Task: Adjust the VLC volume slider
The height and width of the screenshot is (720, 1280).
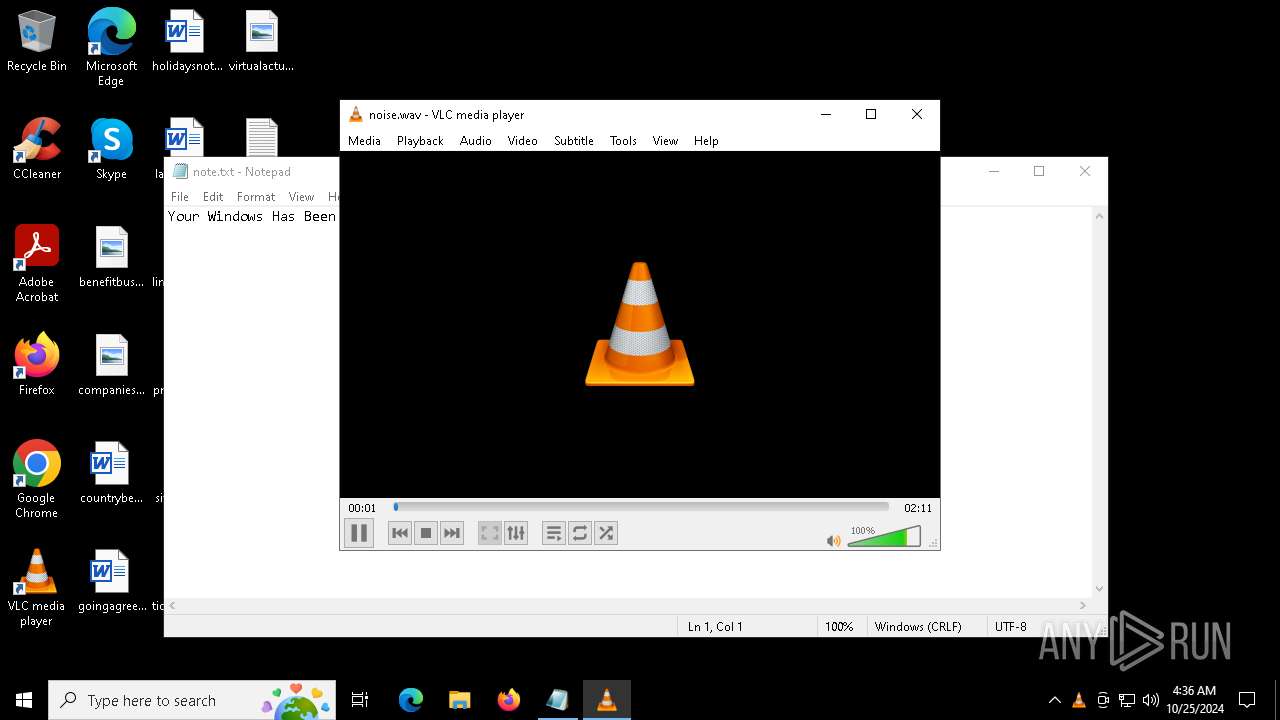Action: [884, 537]
